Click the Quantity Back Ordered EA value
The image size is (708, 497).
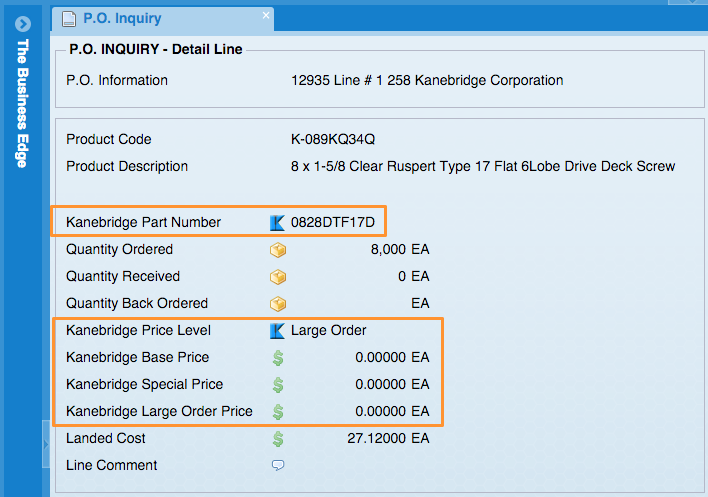click(x=420, y=303)
